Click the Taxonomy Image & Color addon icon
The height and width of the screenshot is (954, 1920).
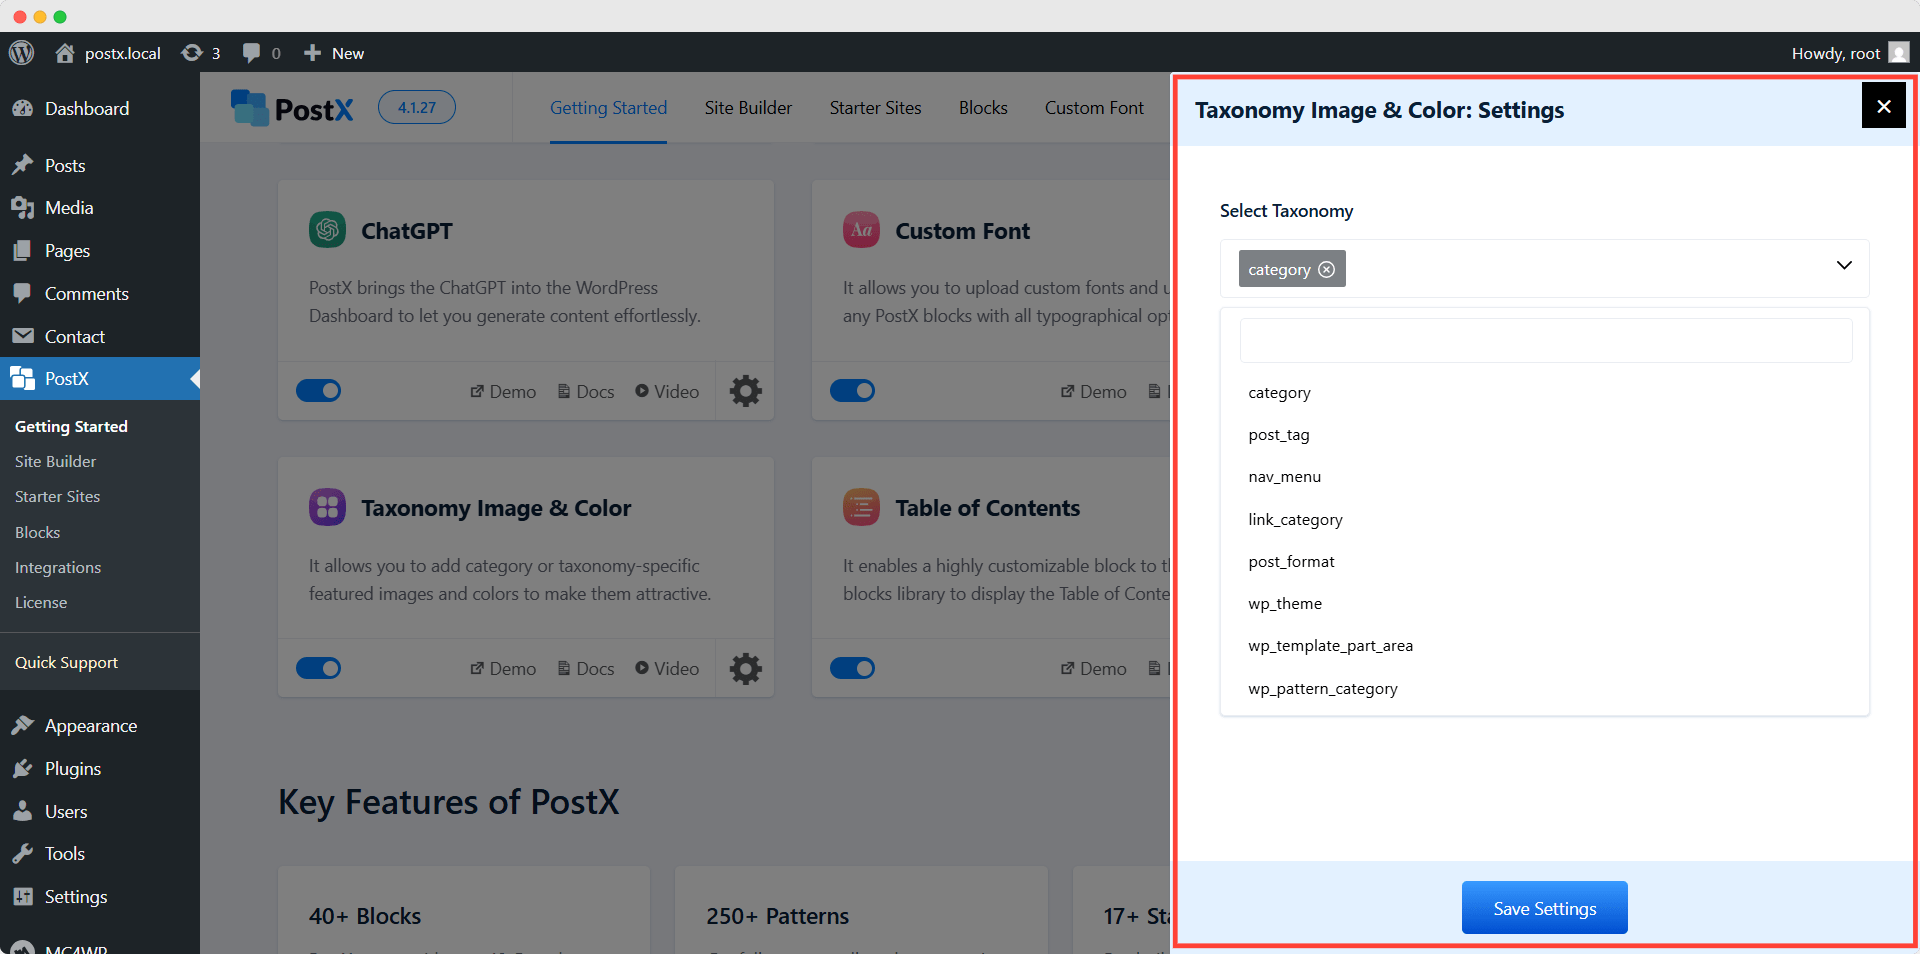[x=327, y=507]
